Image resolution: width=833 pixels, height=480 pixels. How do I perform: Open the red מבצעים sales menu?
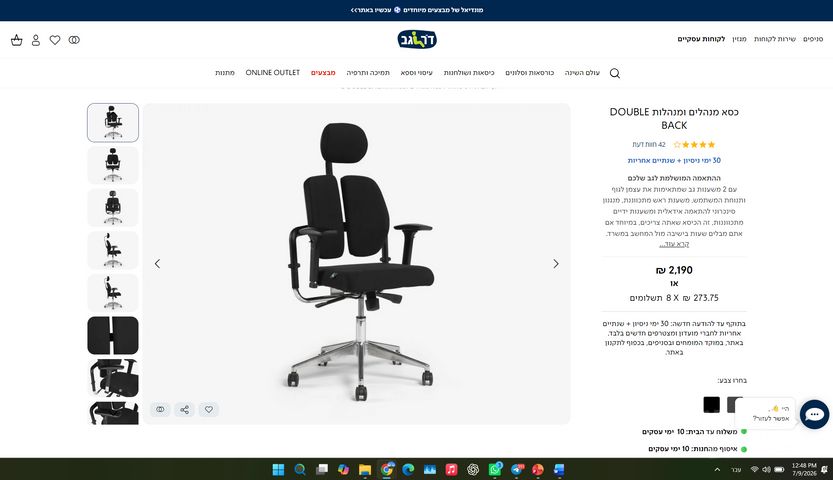323,73
